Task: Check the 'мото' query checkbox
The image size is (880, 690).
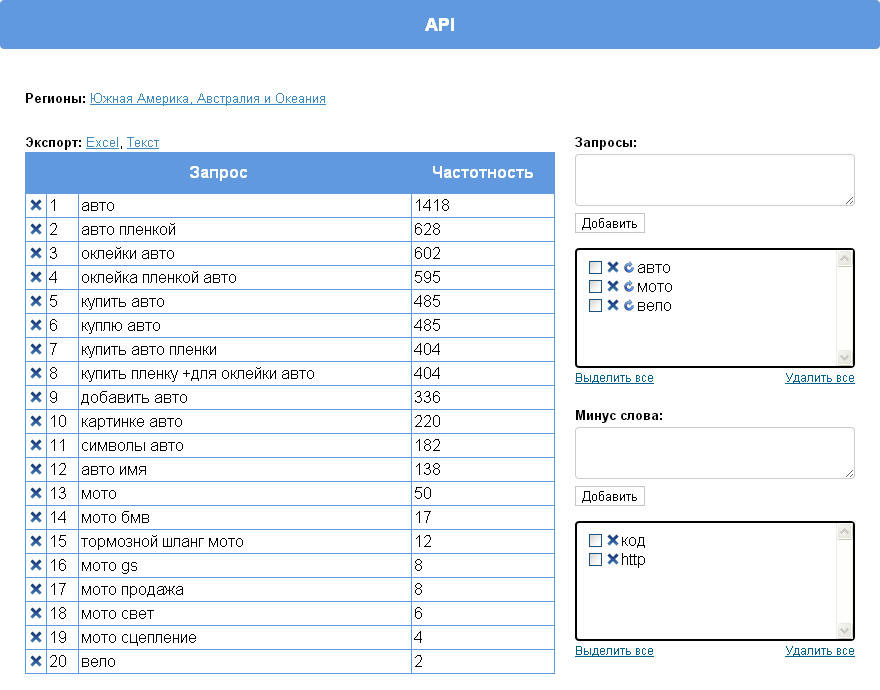Action: tap(595, 287)
